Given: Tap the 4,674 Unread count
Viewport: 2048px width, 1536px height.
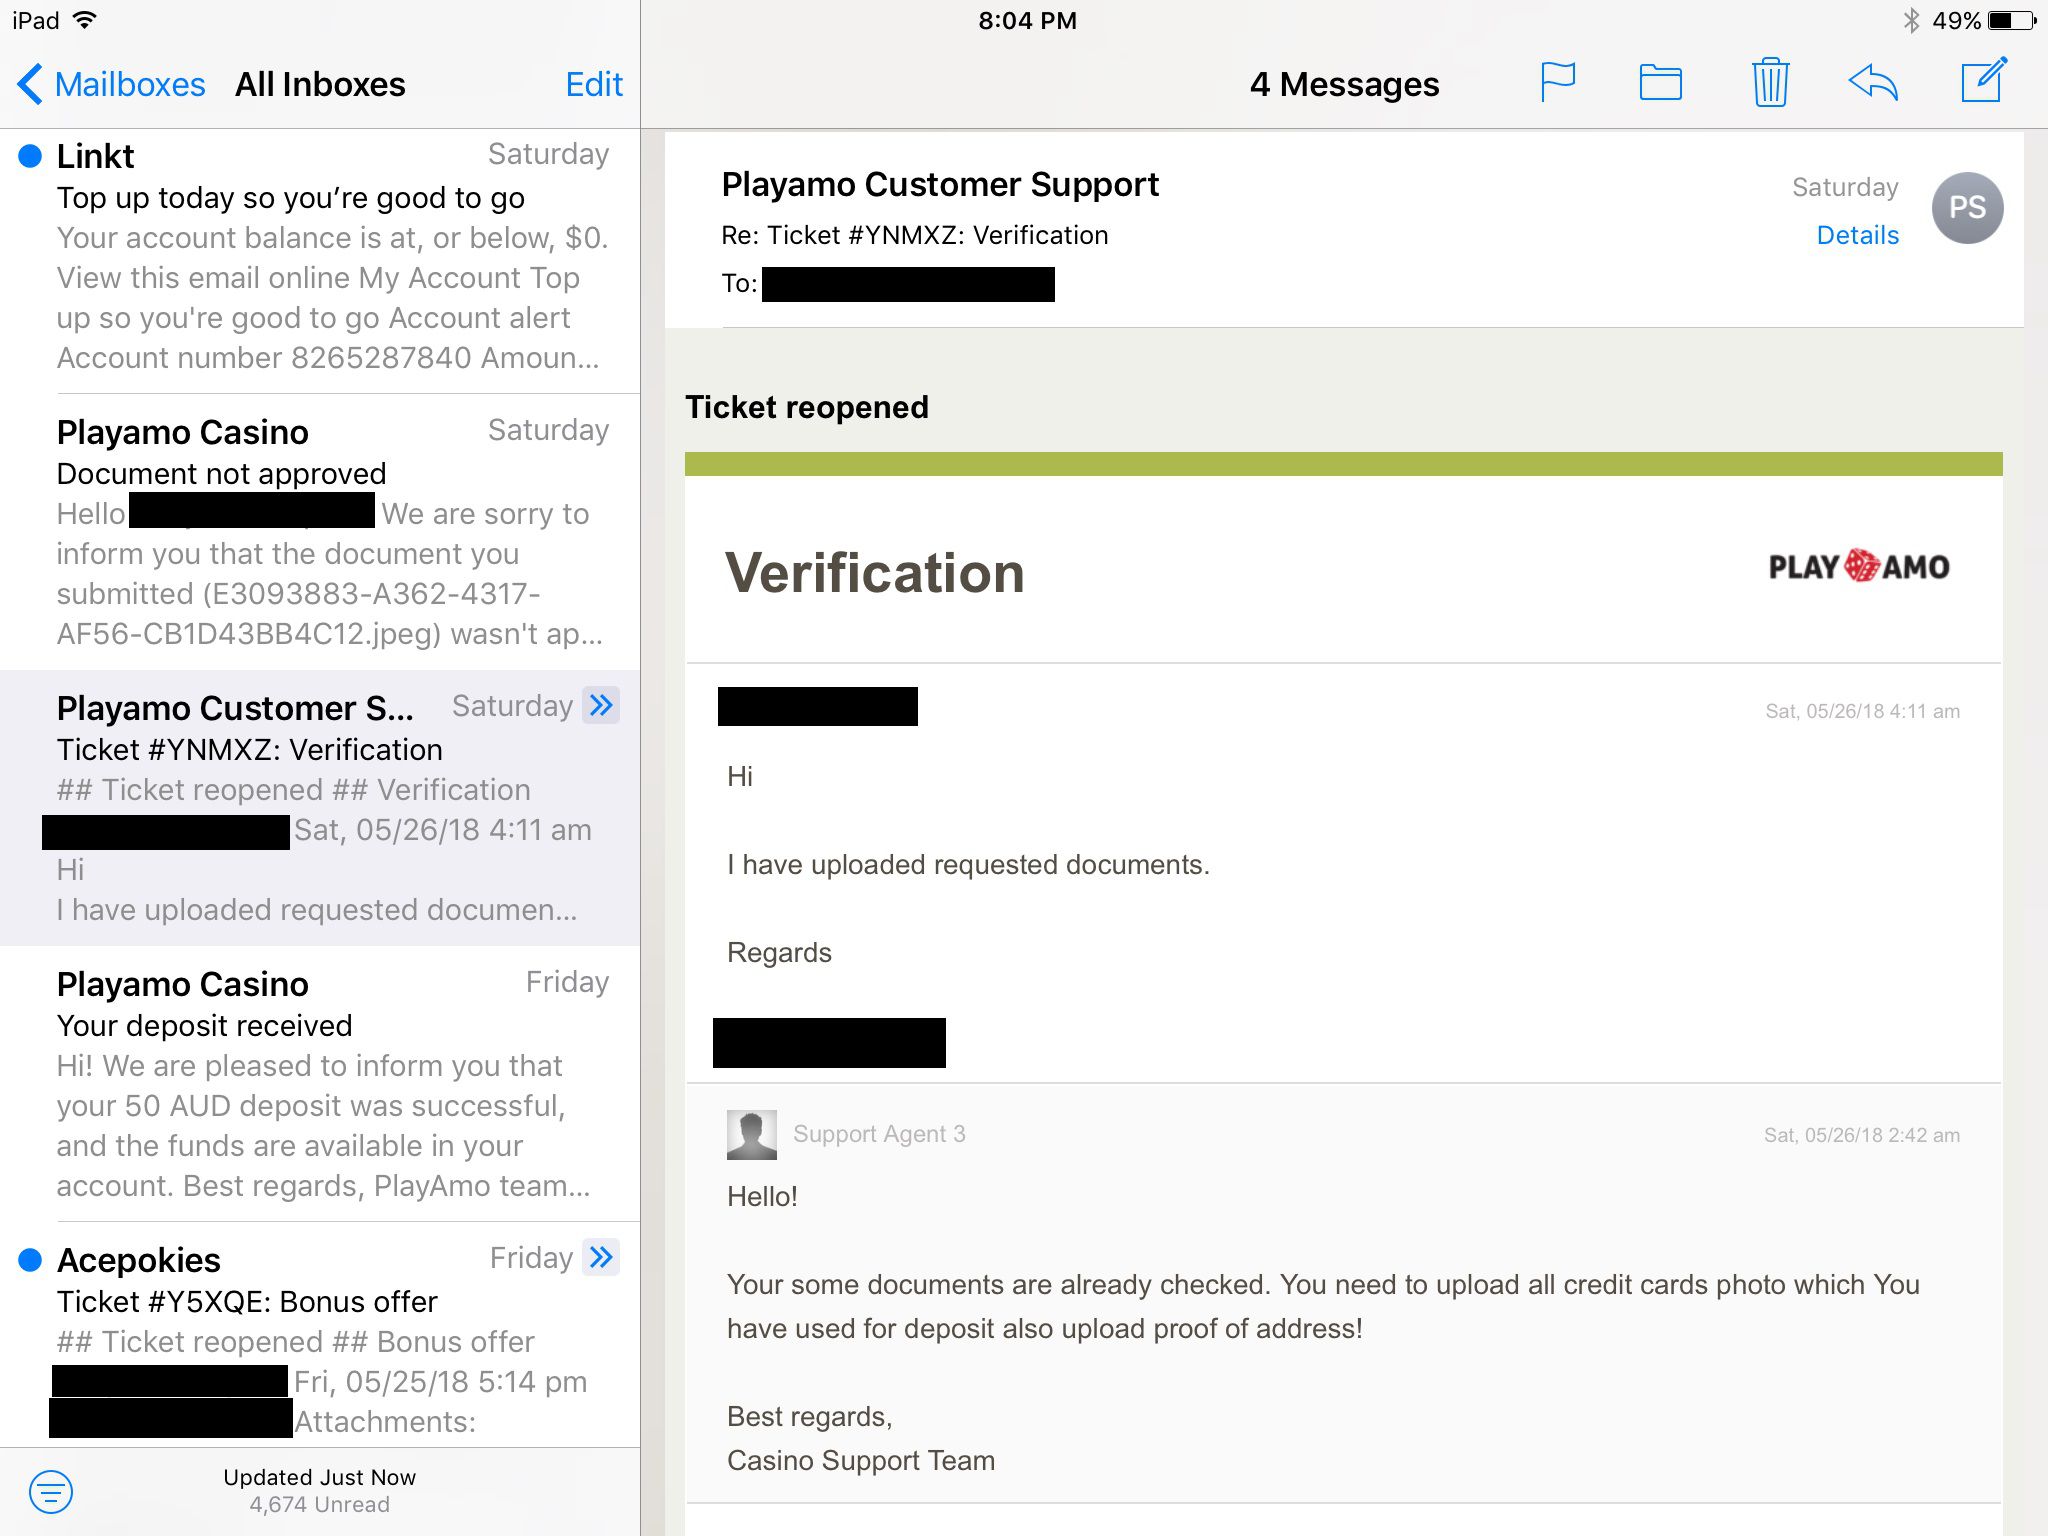Looking at the screenshot, I should click(x=320, y=1504).
